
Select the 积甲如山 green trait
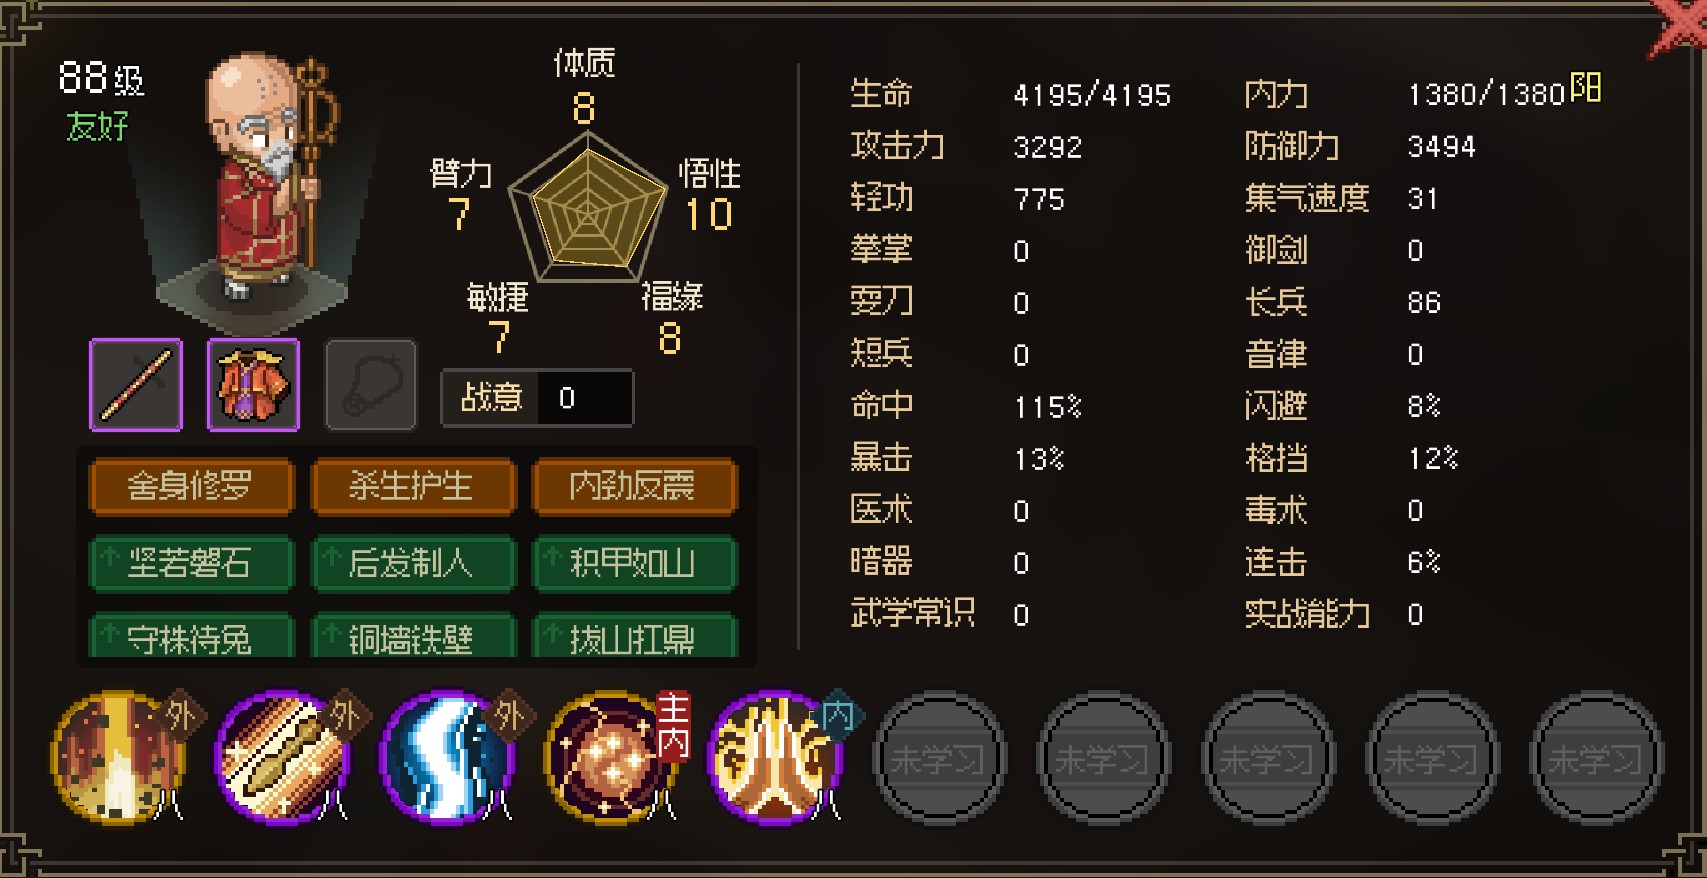(635, 563)
